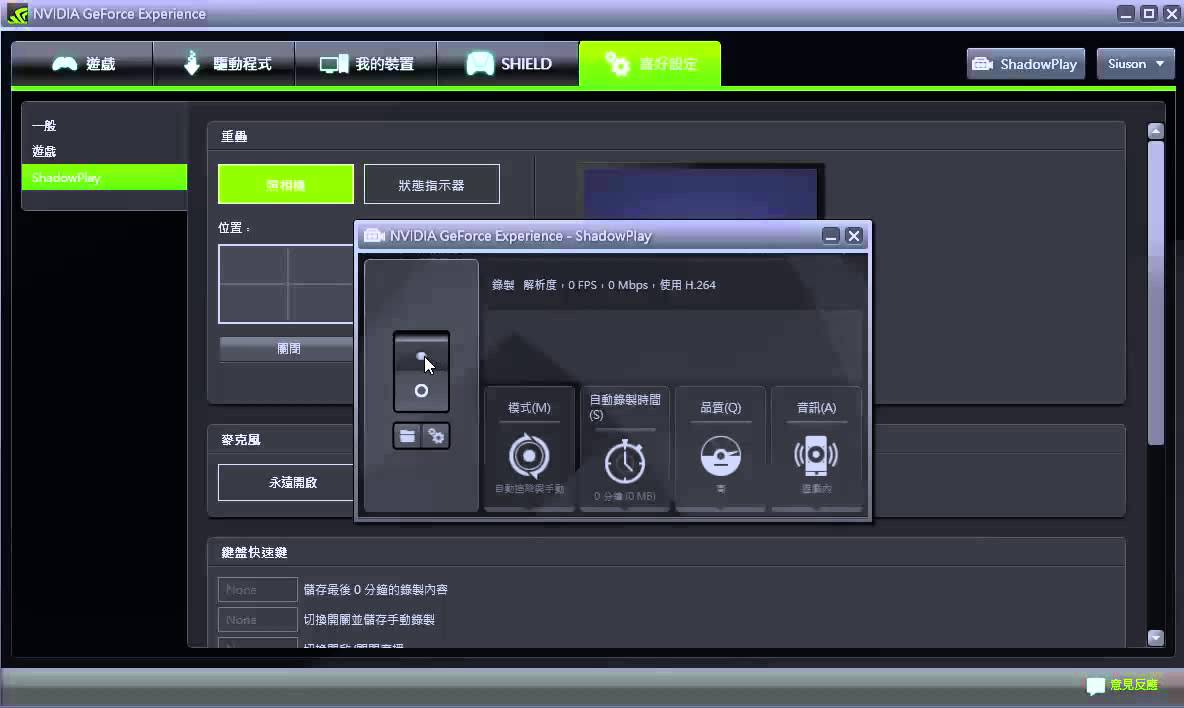Image resolution: width=1184 pixels, height=708 pixels.
Task: Click the first None hotkey field
Action: [x=257, y=589]
